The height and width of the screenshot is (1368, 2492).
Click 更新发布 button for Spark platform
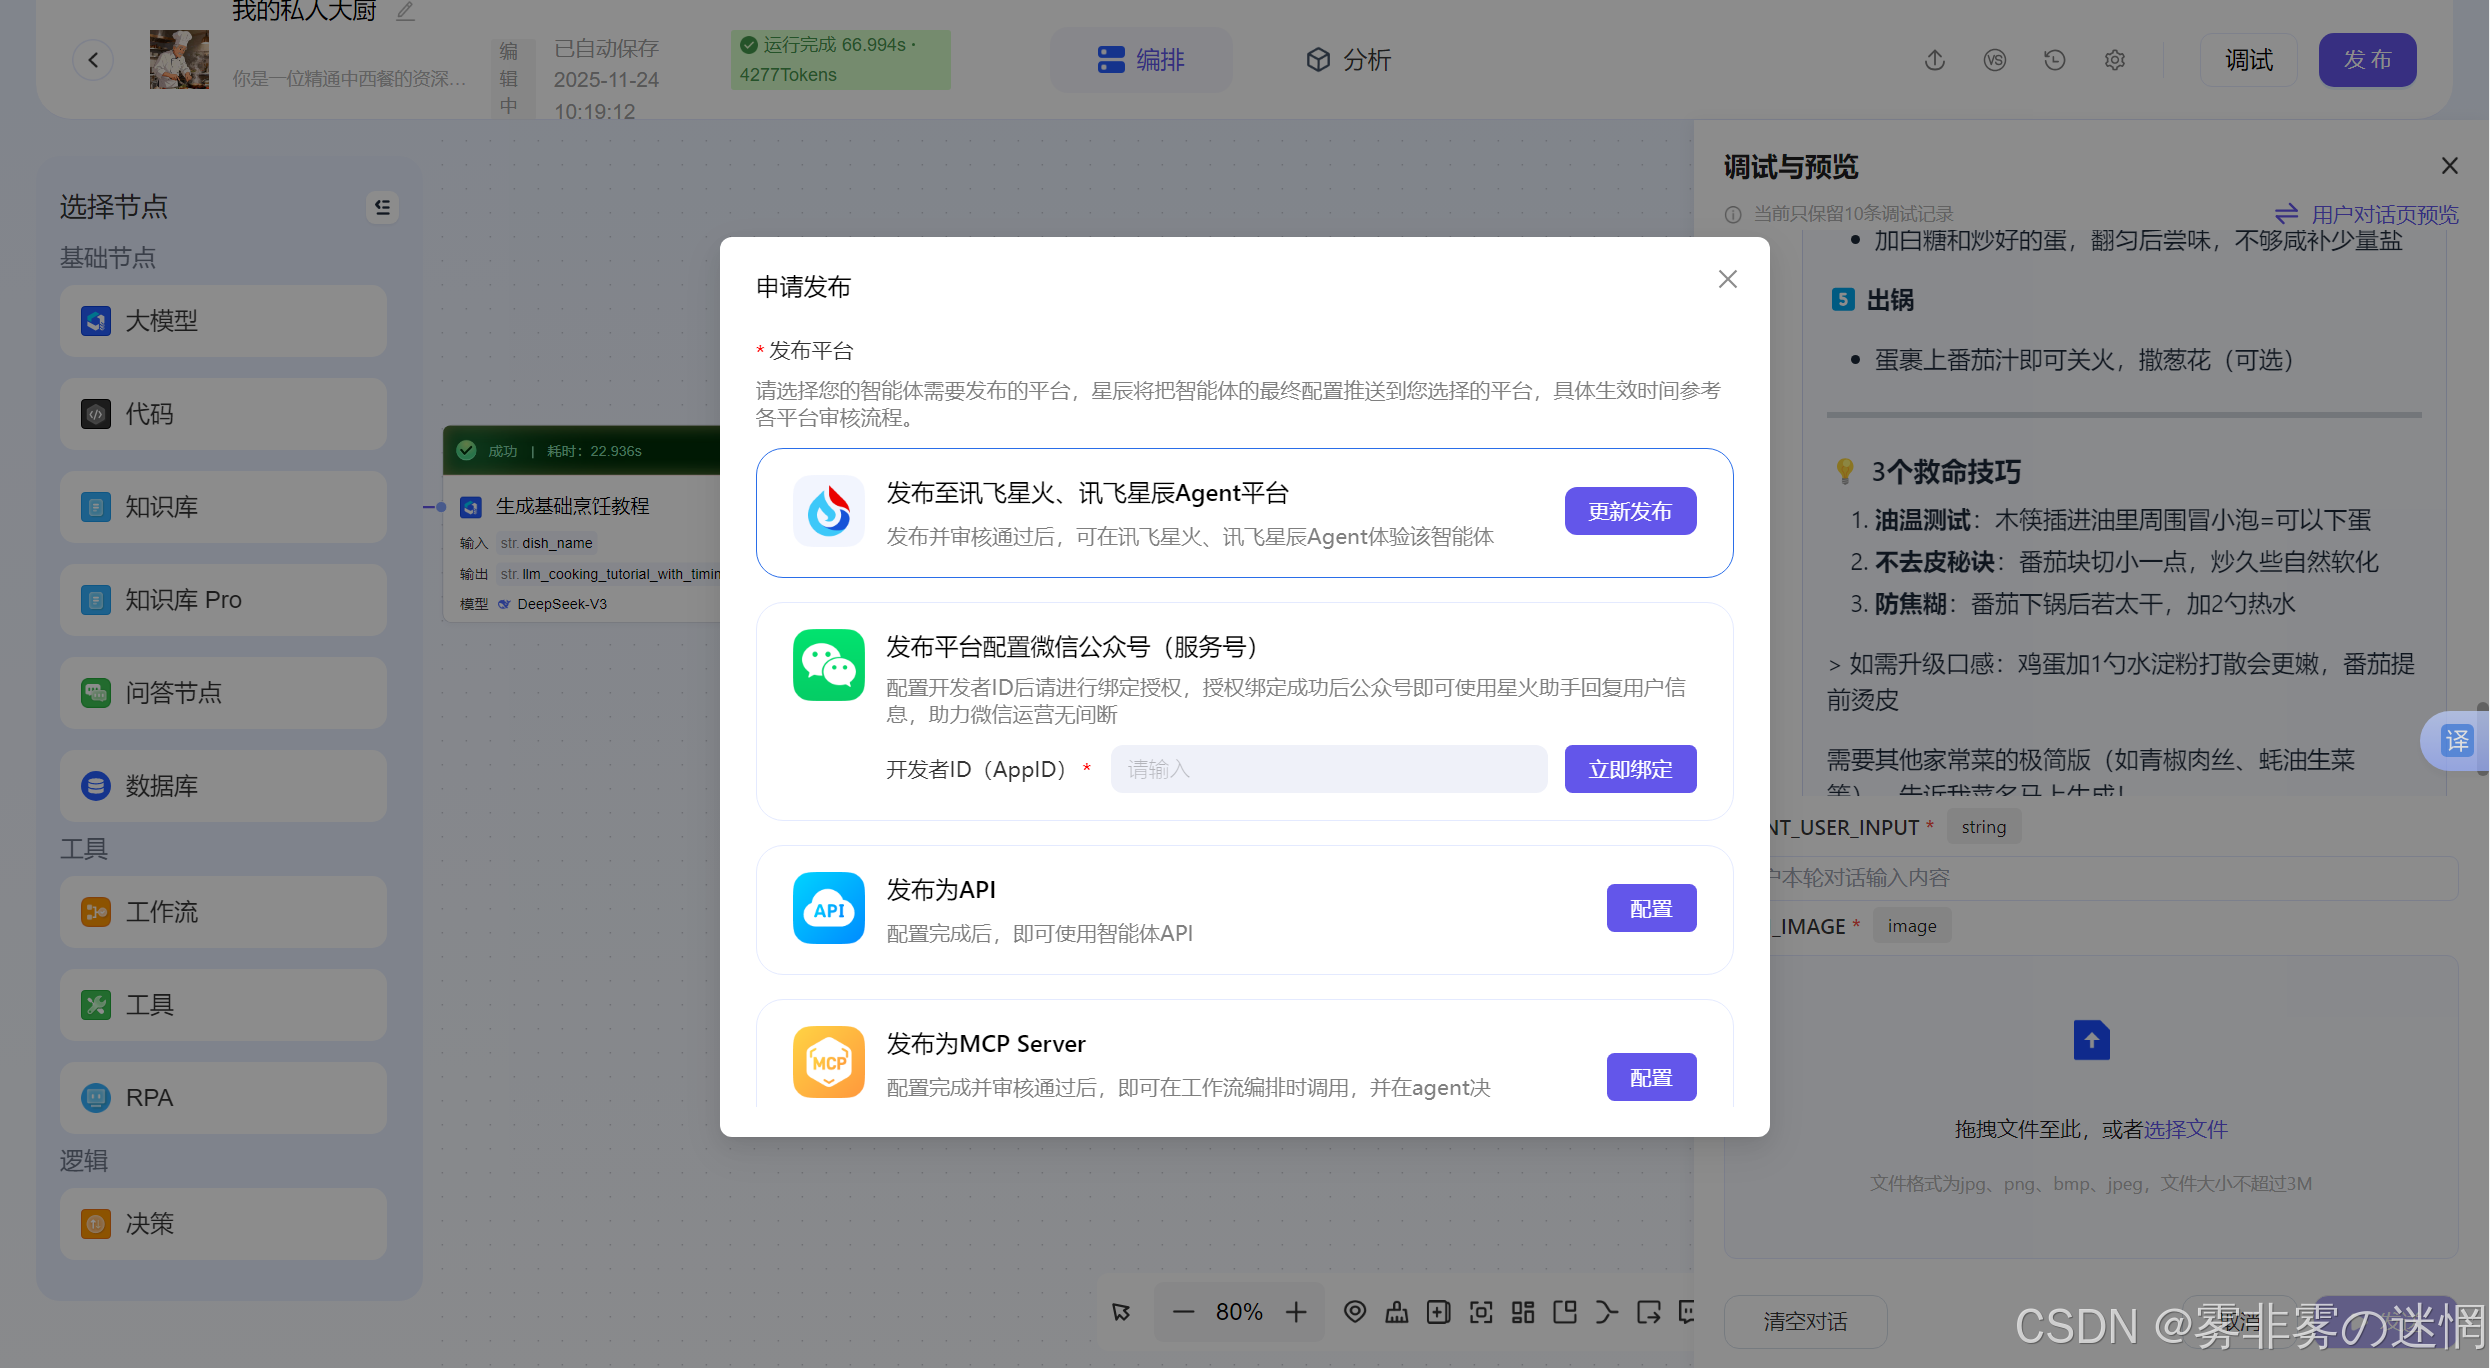(x=1630, y=511)
